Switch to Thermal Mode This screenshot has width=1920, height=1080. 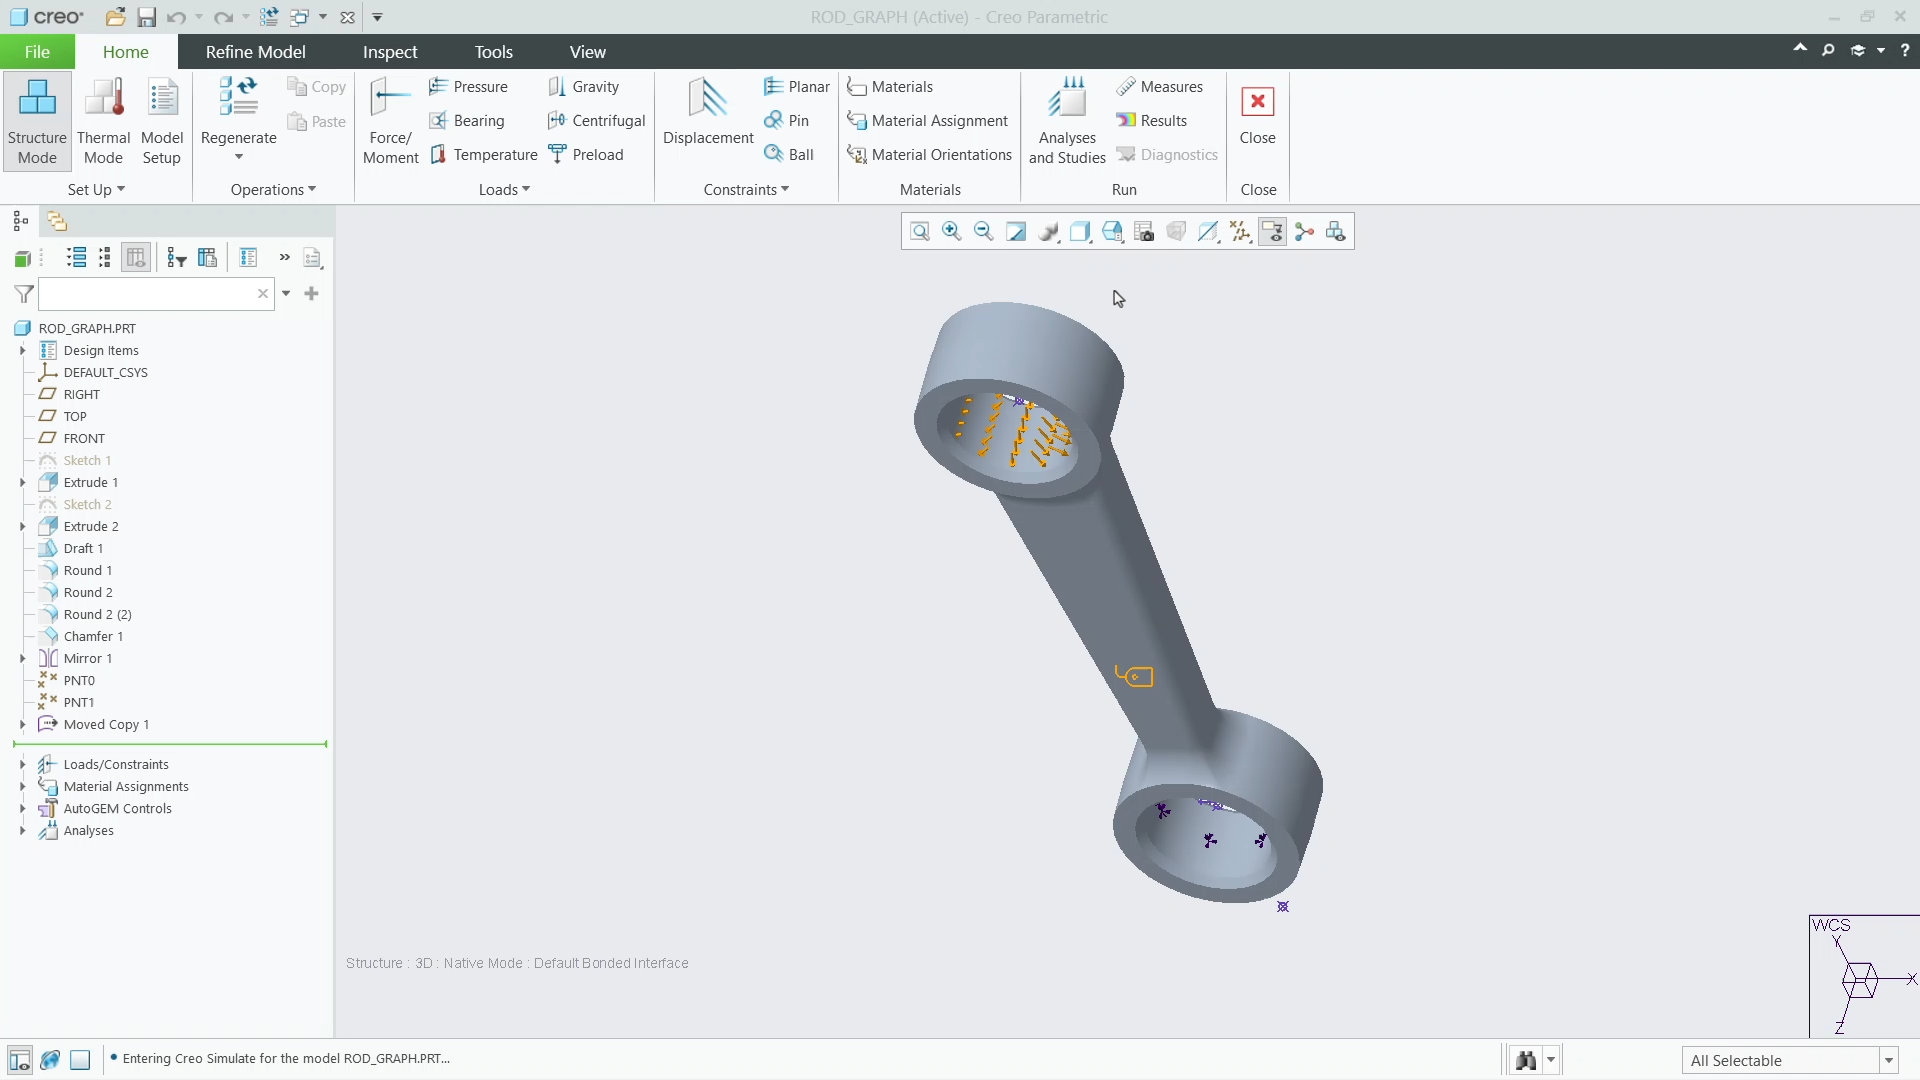click(103, 121)
